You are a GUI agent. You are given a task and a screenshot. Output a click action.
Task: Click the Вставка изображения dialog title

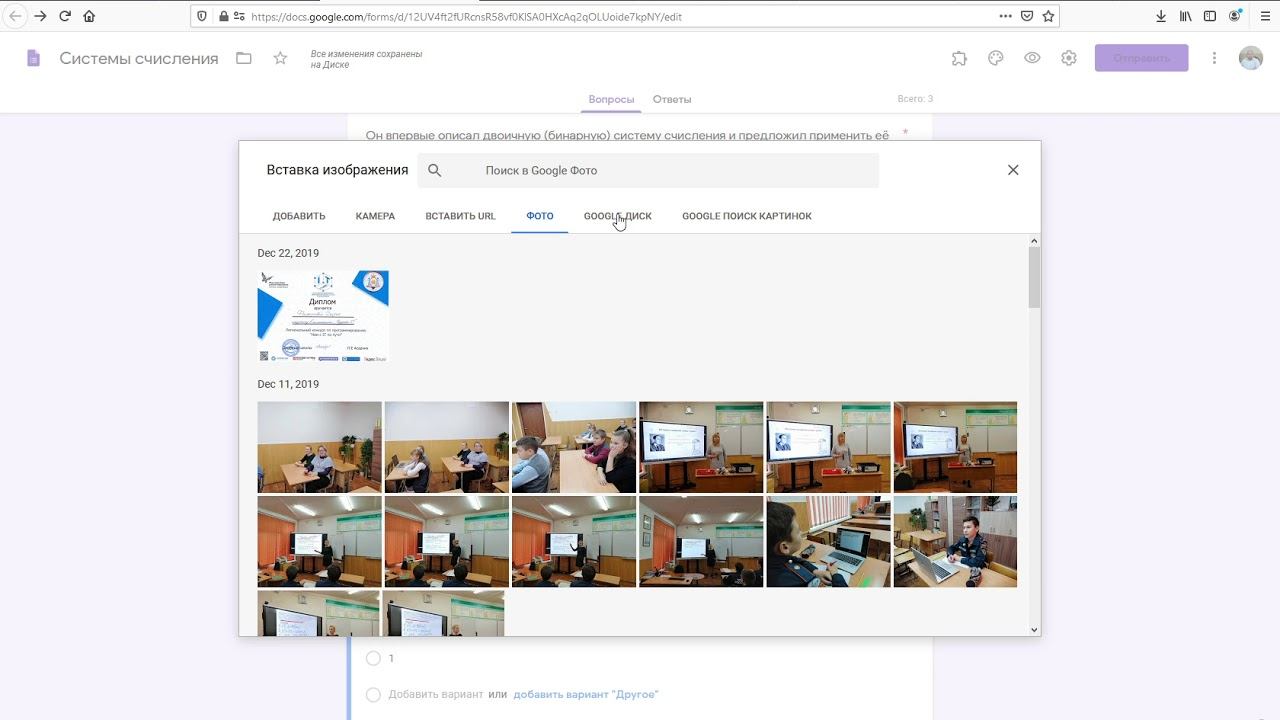[337, 170]
